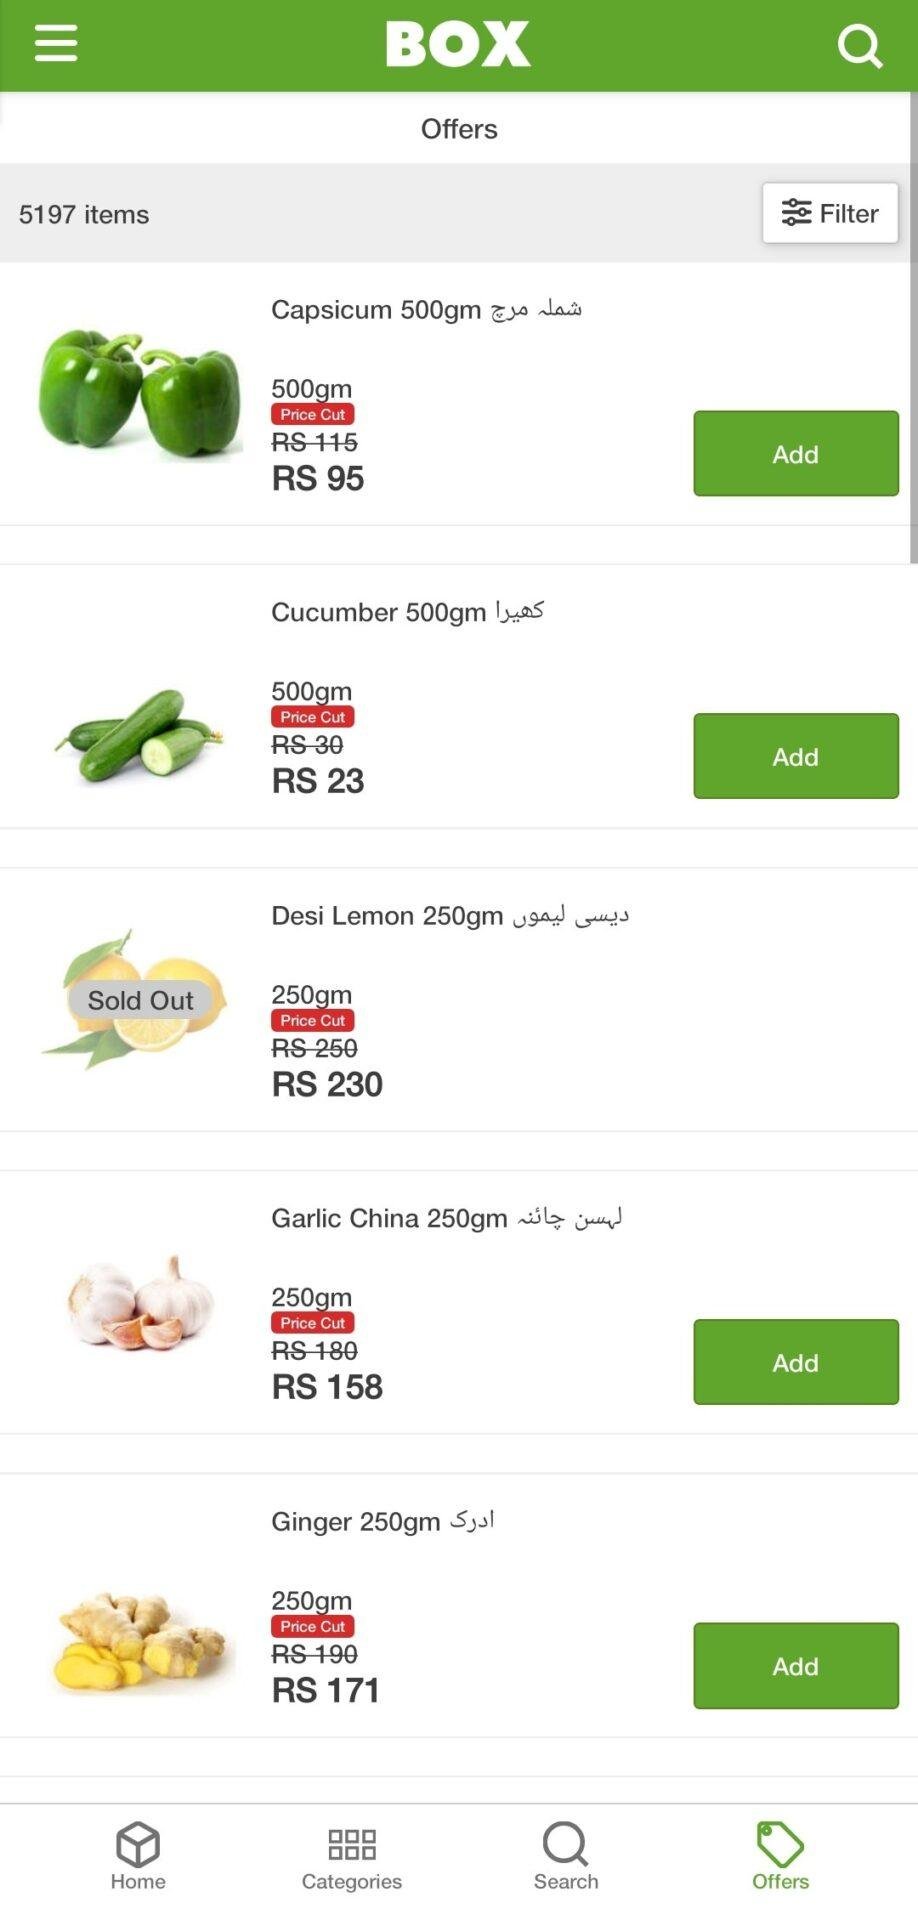Add Garlic China 250gm to cart
Viewport: 918px width, 1920px height.
(x=795, y=1362)
